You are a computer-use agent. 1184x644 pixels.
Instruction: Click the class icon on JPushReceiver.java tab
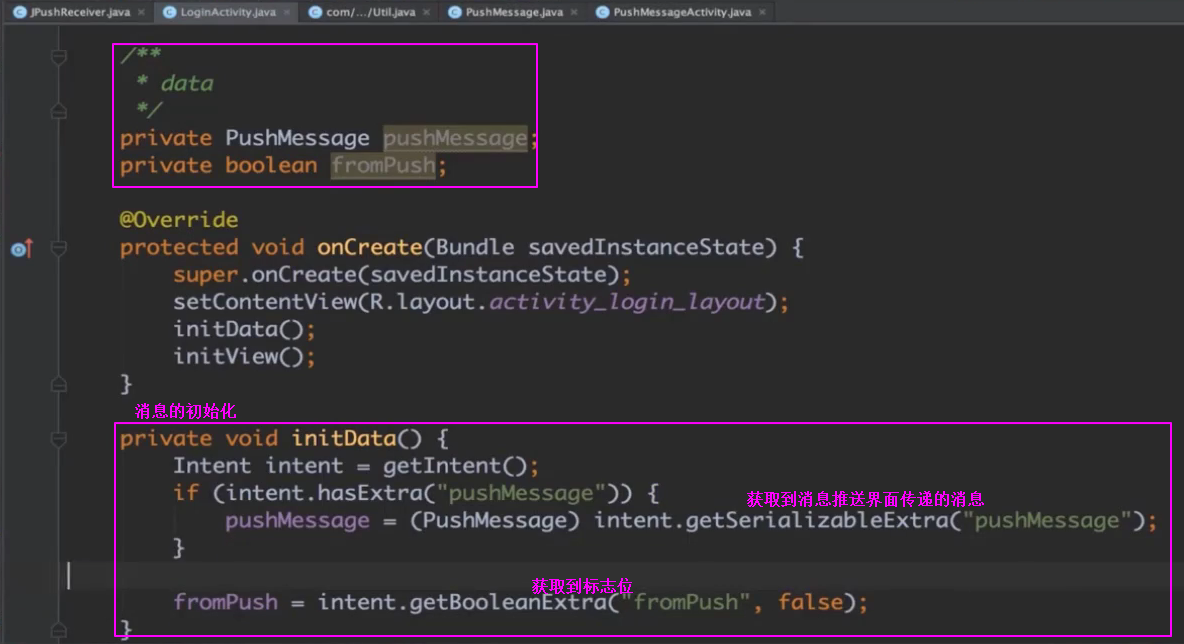tap(19, 12)
